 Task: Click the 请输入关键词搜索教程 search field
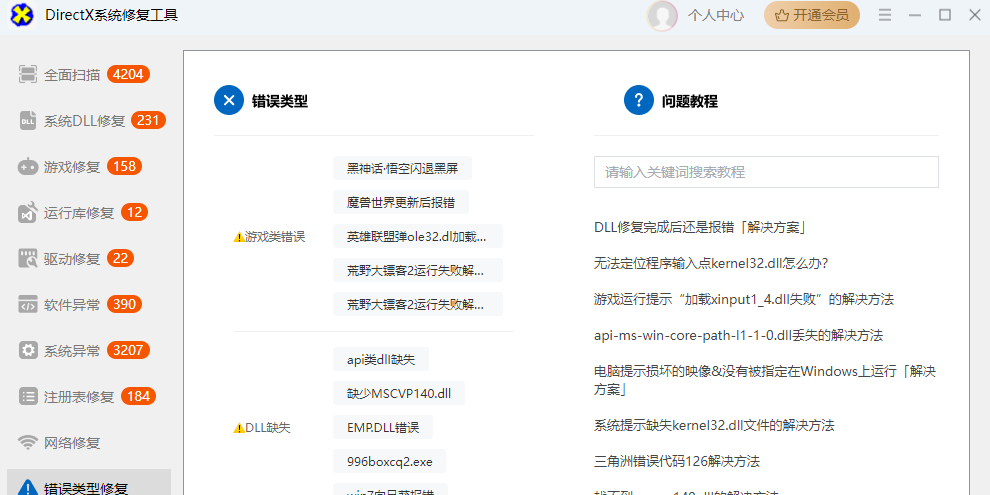(766, 172)
